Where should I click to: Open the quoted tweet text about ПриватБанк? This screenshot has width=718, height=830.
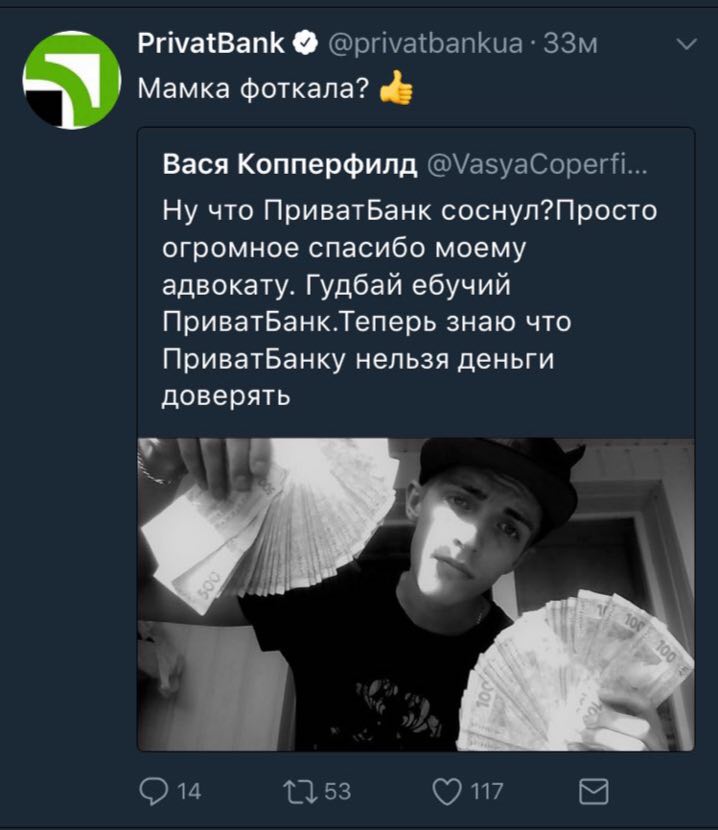[409, 303]
